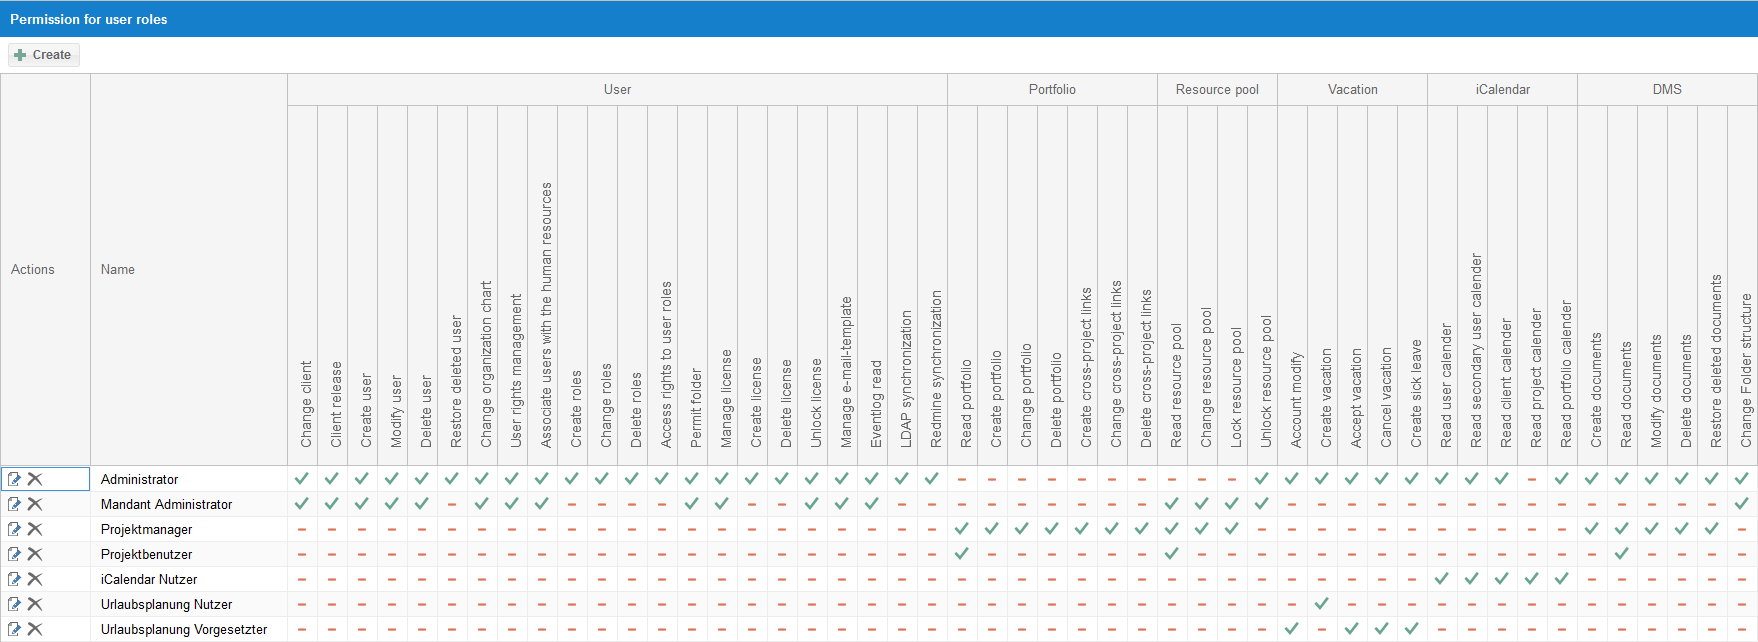Delete the Mandant Administrator role

click(x=35, y=504)
